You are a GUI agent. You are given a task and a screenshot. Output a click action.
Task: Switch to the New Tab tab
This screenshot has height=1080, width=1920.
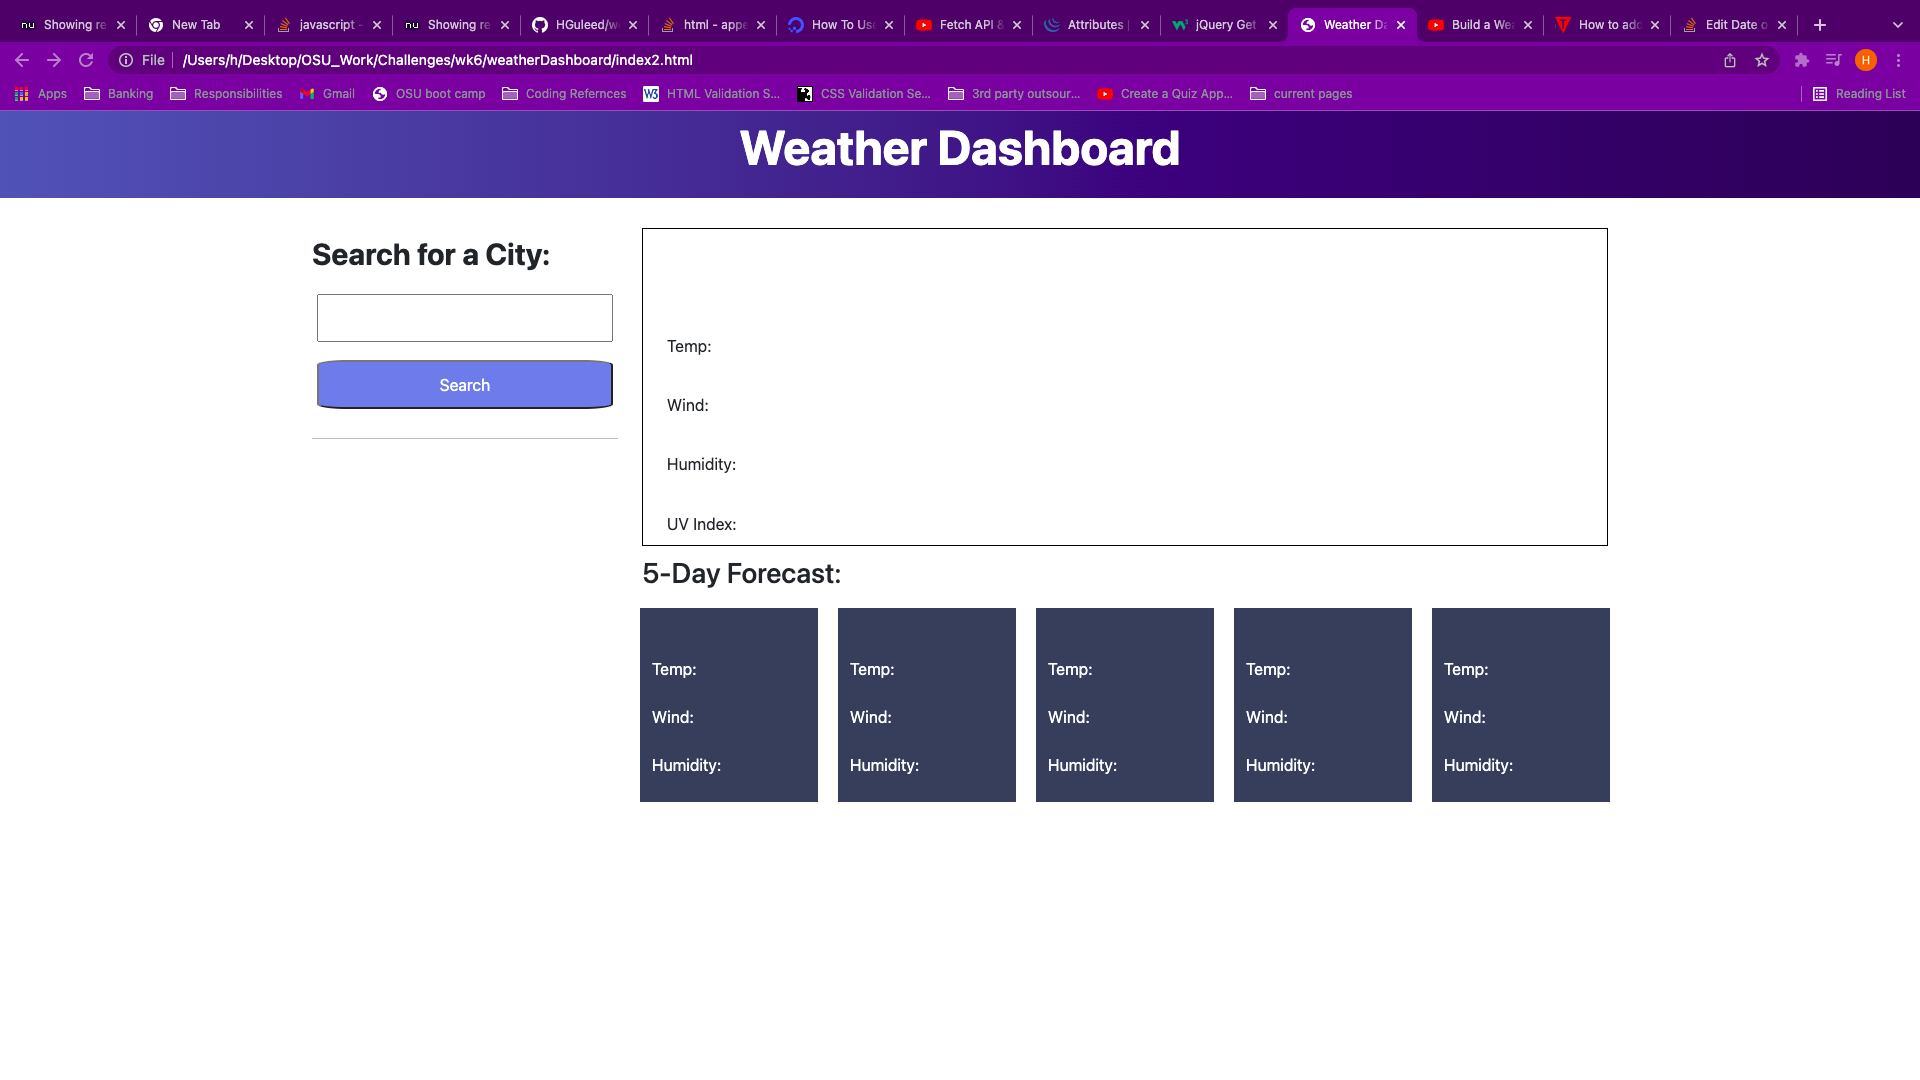click(x=195, y=24)
